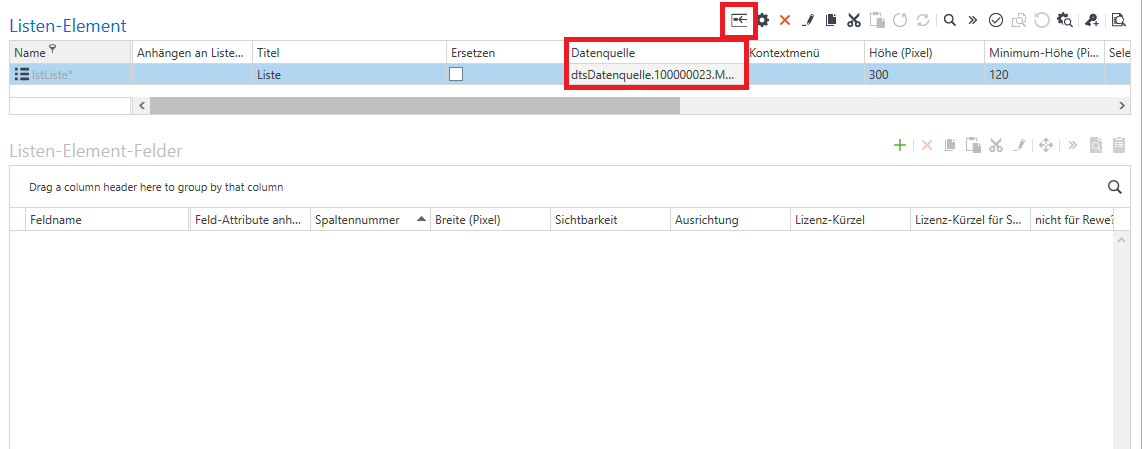
Task: Add a new field with the green plus
Action: [899, 146]
